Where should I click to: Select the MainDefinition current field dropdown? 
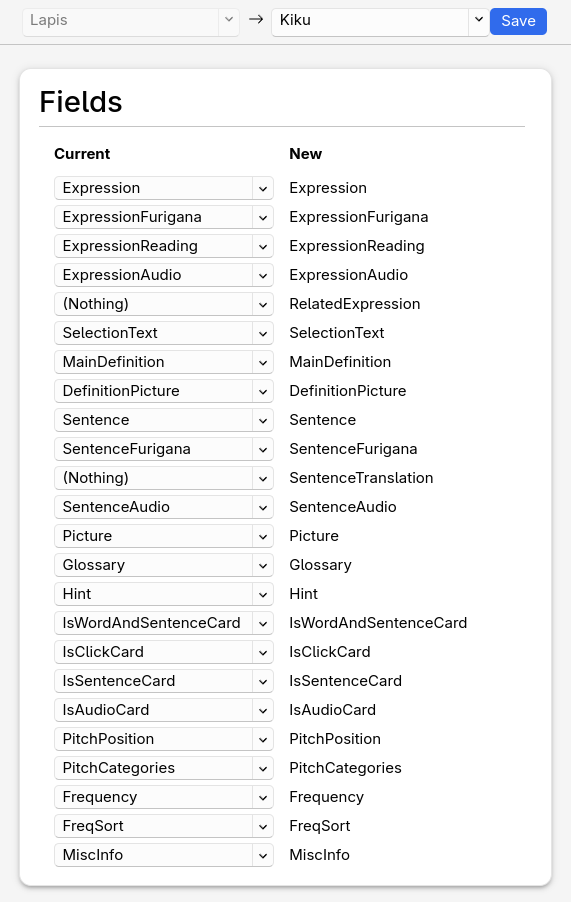click(x=164, y=362)
